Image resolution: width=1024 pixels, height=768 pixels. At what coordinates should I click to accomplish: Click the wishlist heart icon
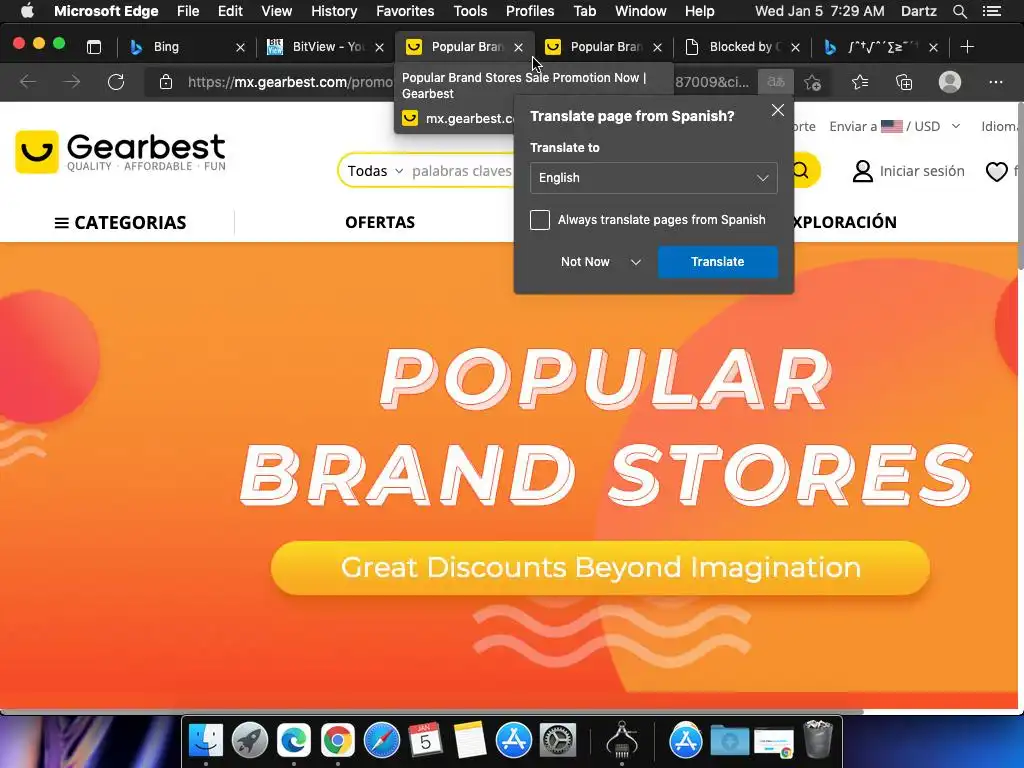[997, 172]
